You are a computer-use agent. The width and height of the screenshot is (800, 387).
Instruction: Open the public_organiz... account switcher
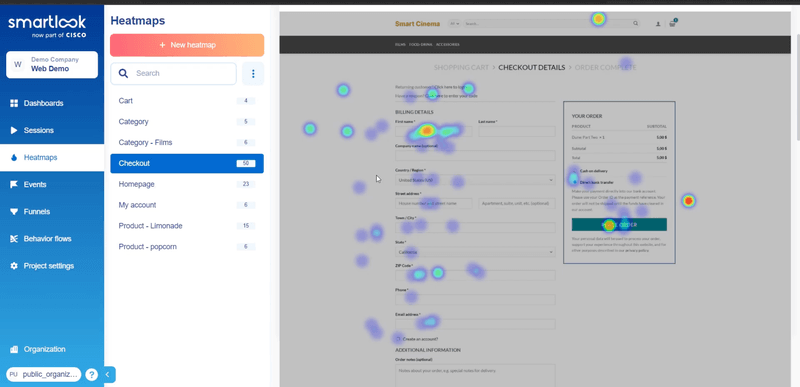[x=43, y=375]
